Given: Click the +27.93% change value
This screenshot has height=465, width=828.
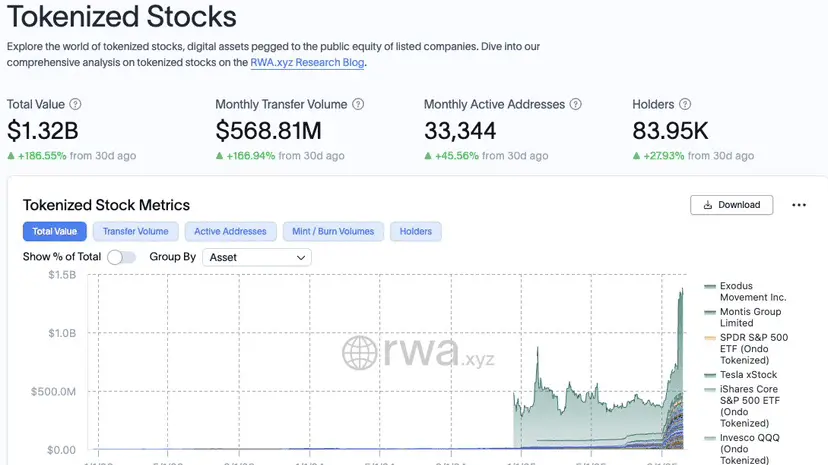Looking at the screenshot, I should tap(664, 156).
